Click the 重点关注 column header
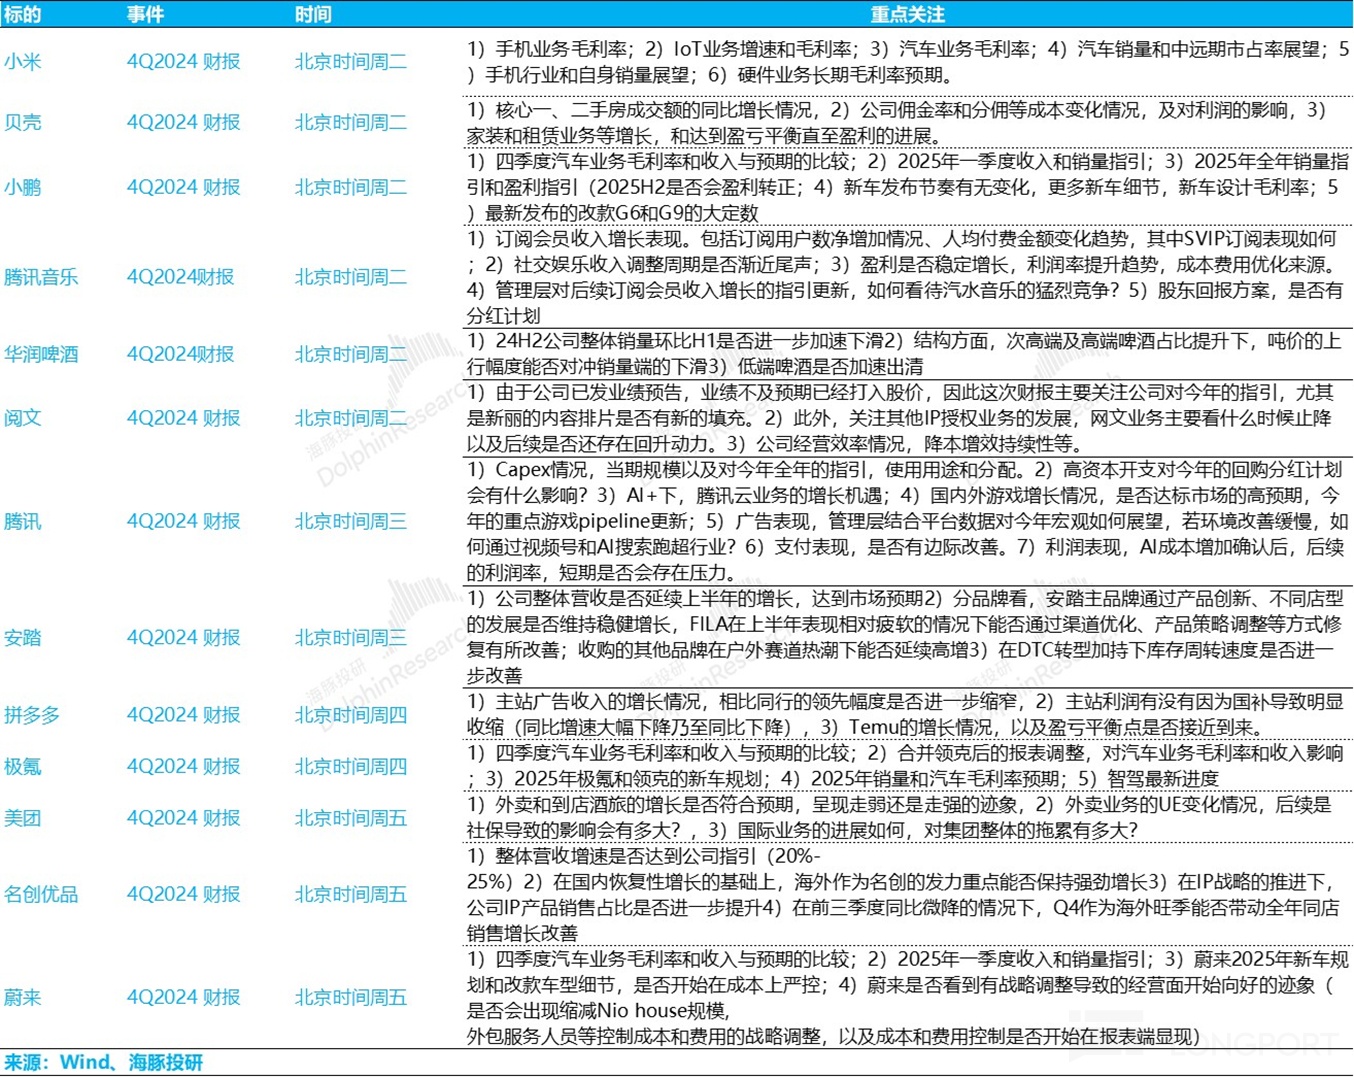The image size is (1354, 1077). click(x=907, y=14)
